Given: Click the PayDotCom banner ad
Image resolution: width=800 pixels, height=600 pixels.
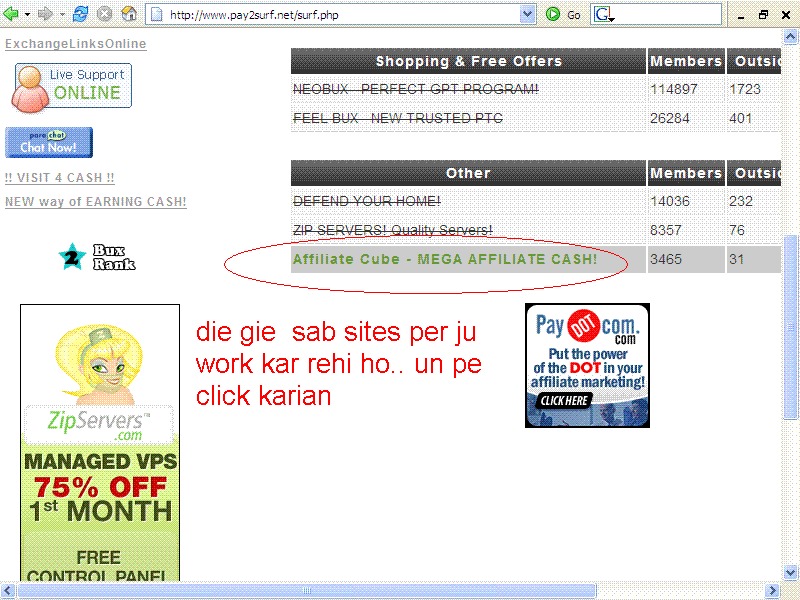Looking at the screenshot, I should tap(587, 365).
